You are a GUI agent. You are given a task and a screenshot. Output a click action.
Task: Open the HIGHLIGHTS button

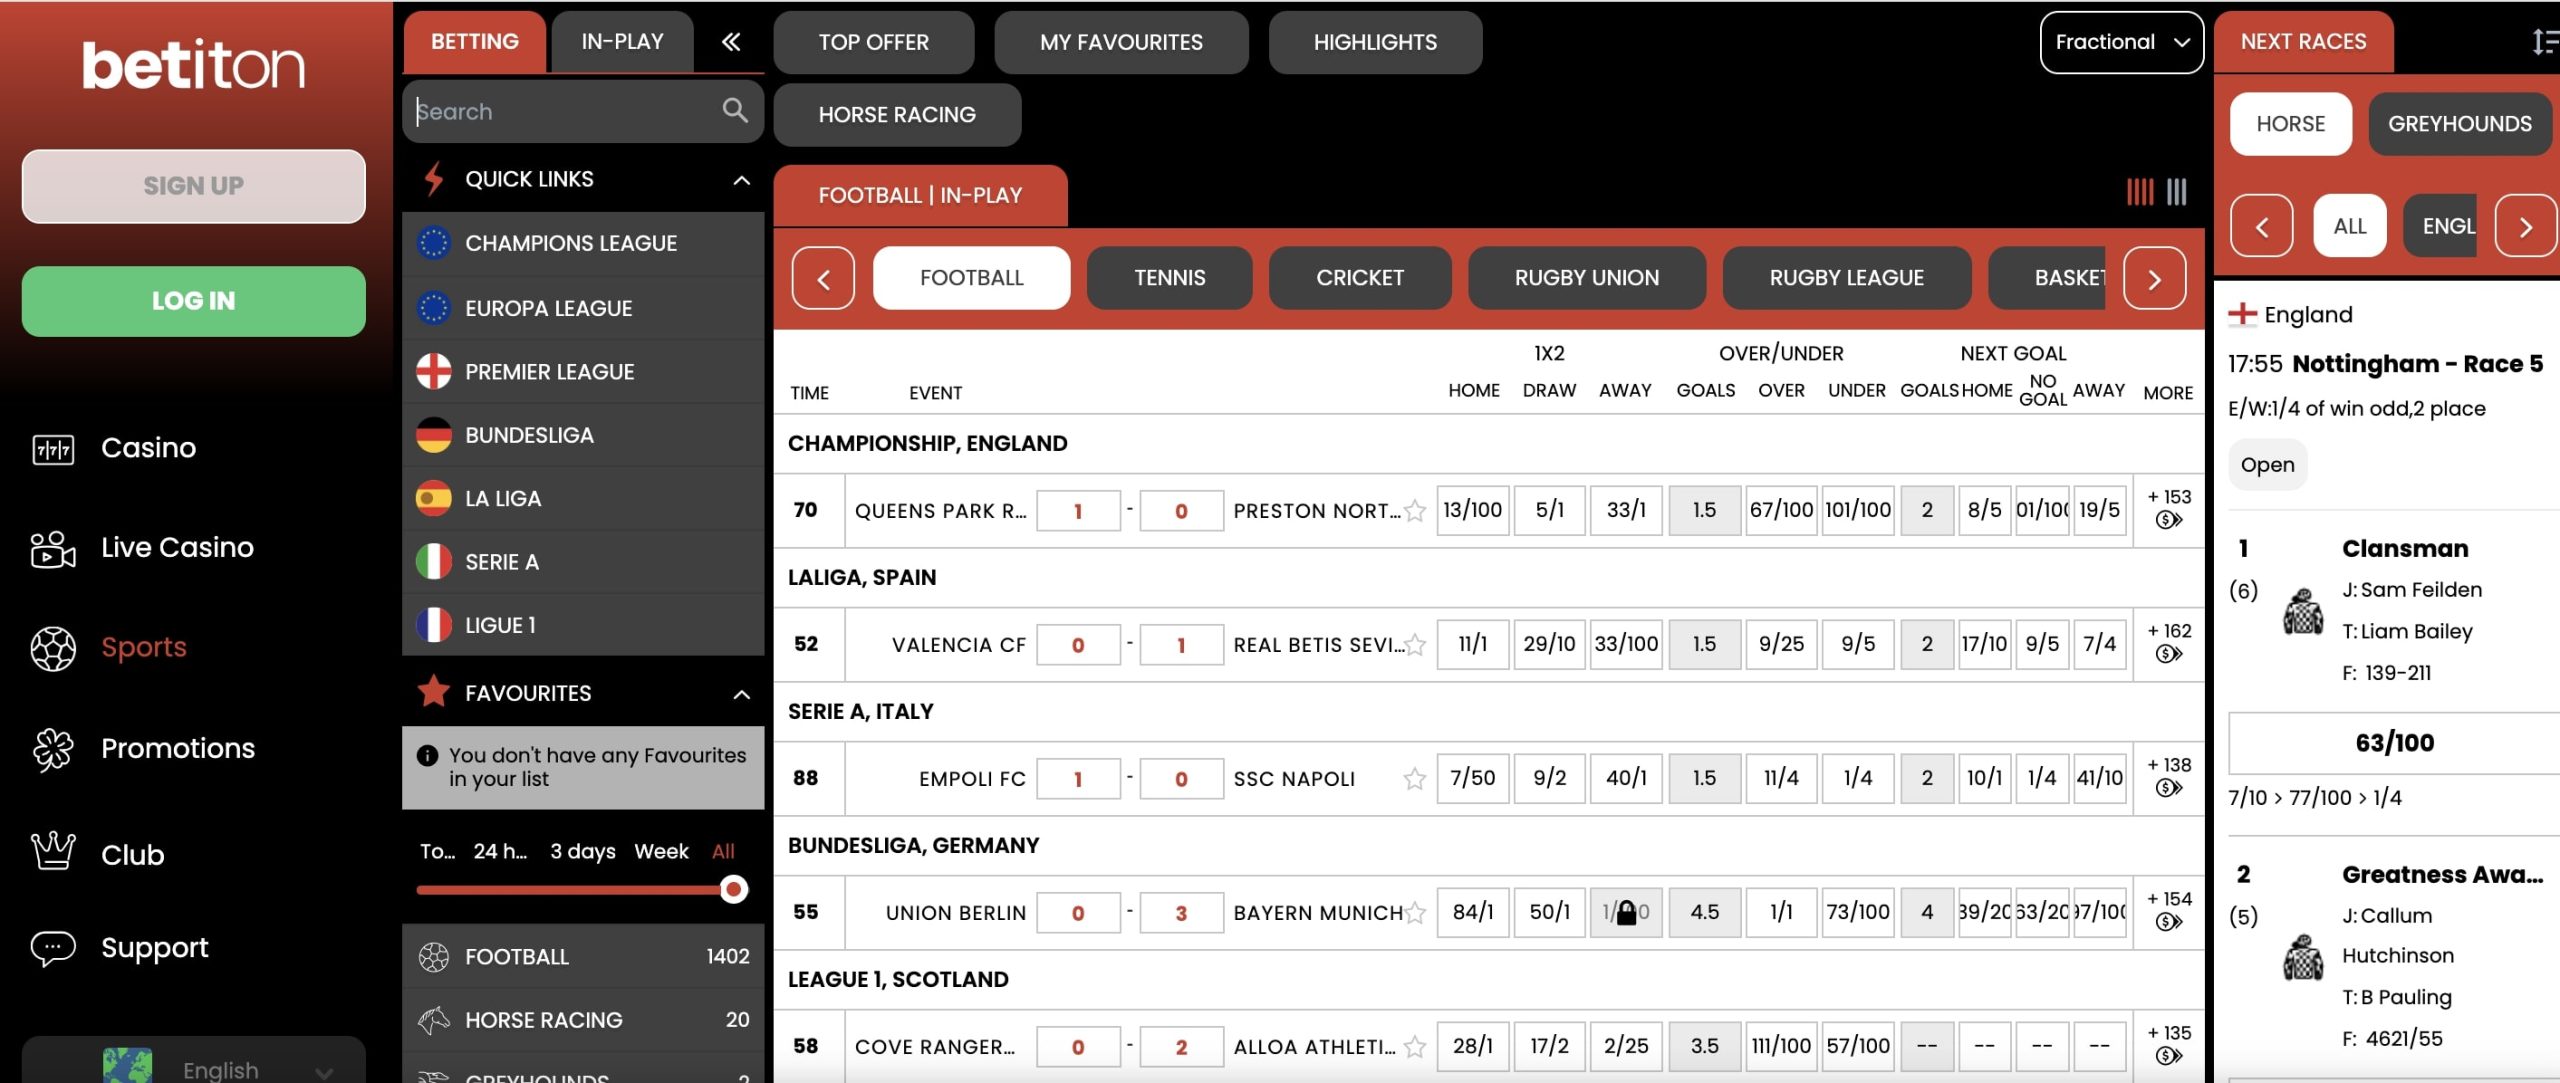(x=1375, y=42)
